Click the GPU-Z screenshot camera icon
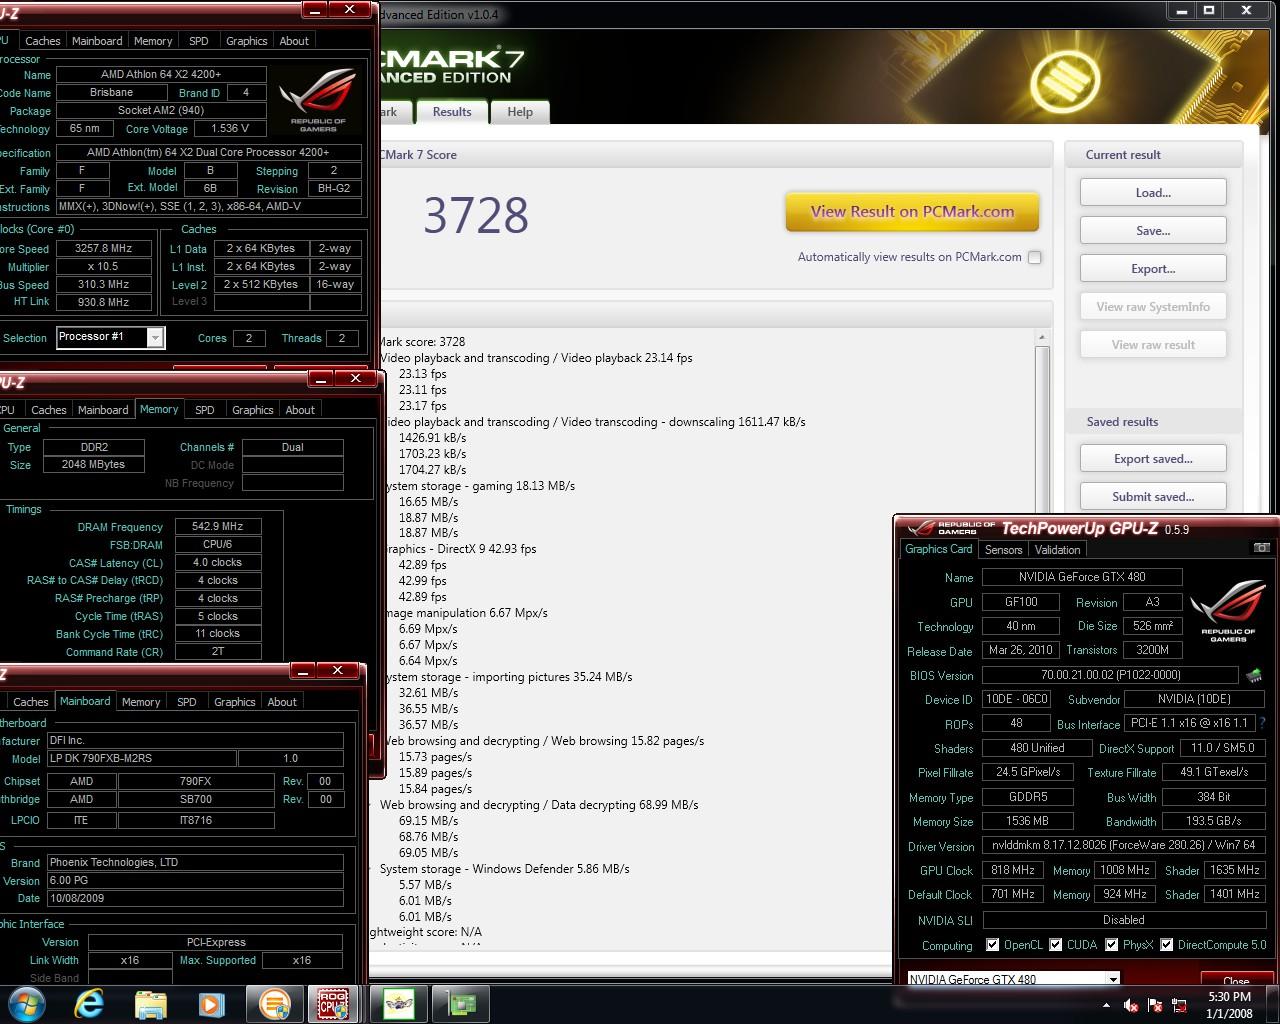The width and height of the screenshot is (1280, 1024). [x=1262, y=548]
